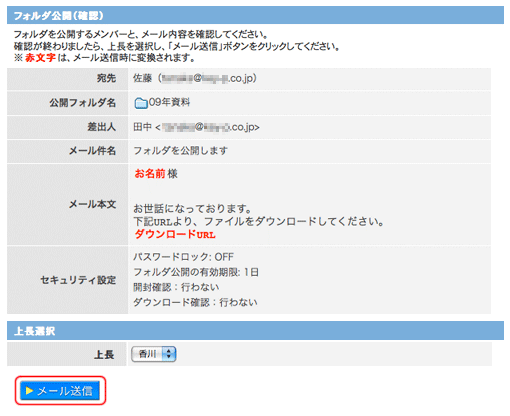
Task: Click the red 赤文字 note text
Action: (x=40, y=58)
